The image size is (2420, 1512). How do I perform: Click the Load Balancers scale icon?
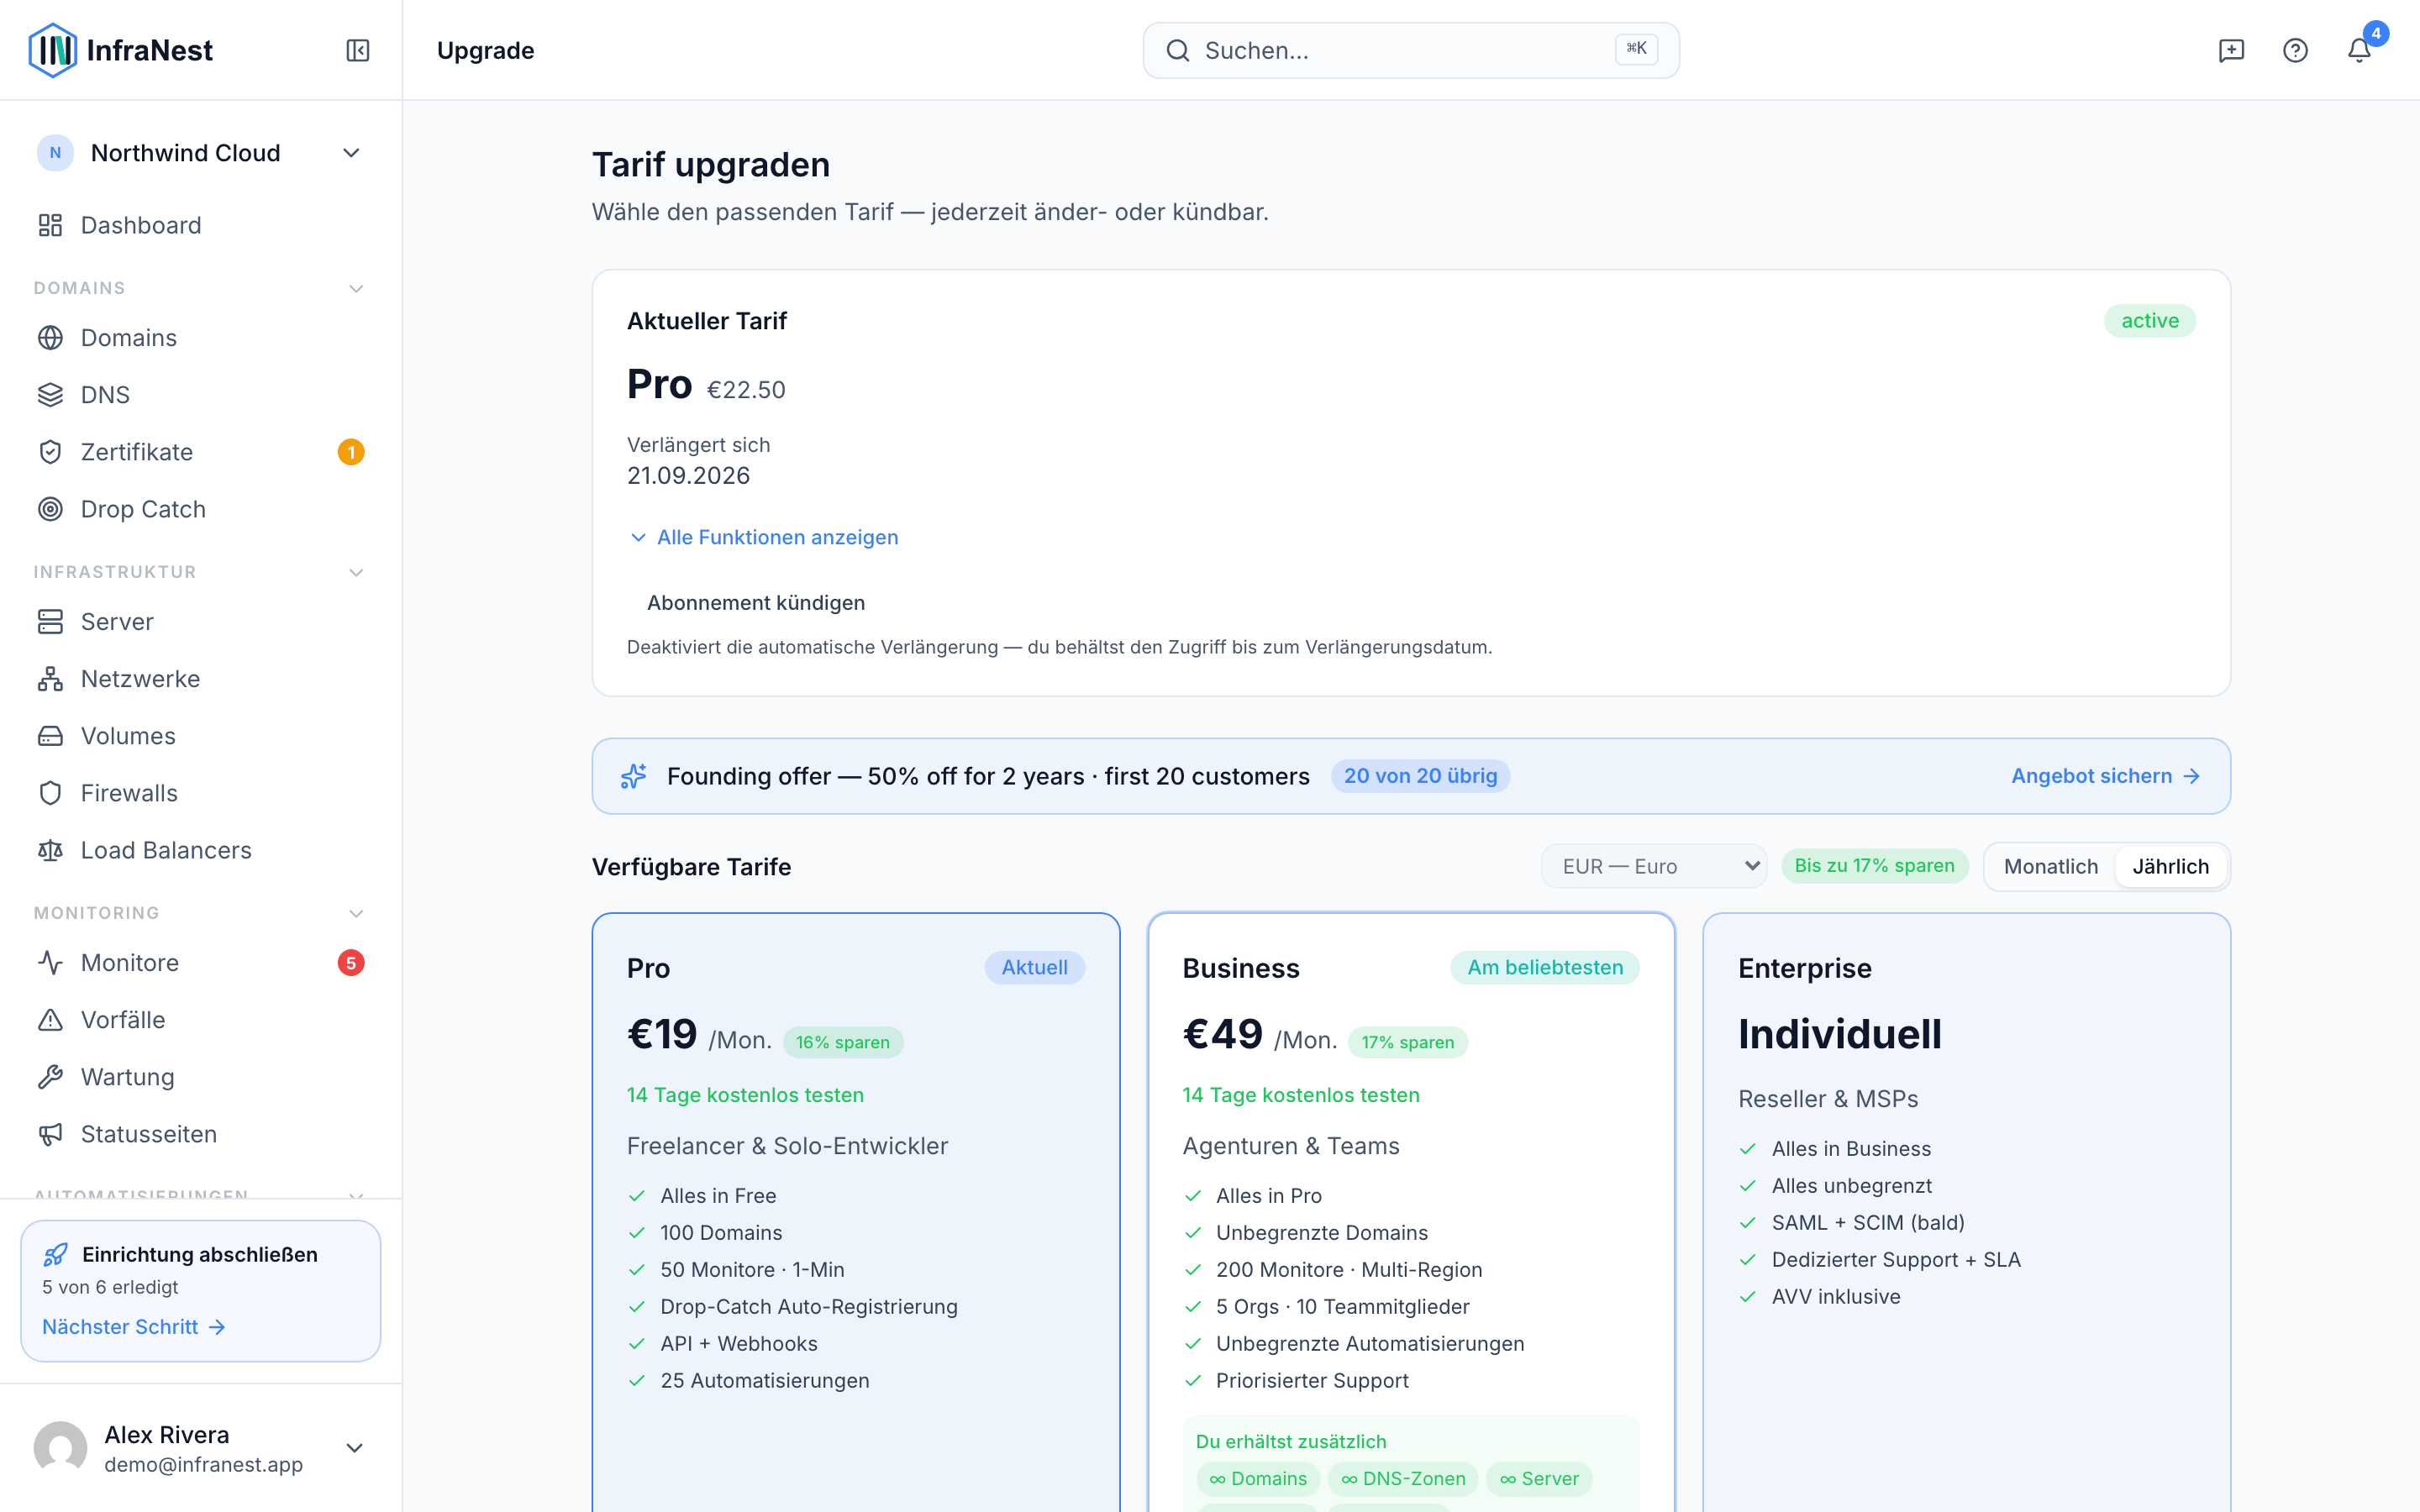[50, 850]
